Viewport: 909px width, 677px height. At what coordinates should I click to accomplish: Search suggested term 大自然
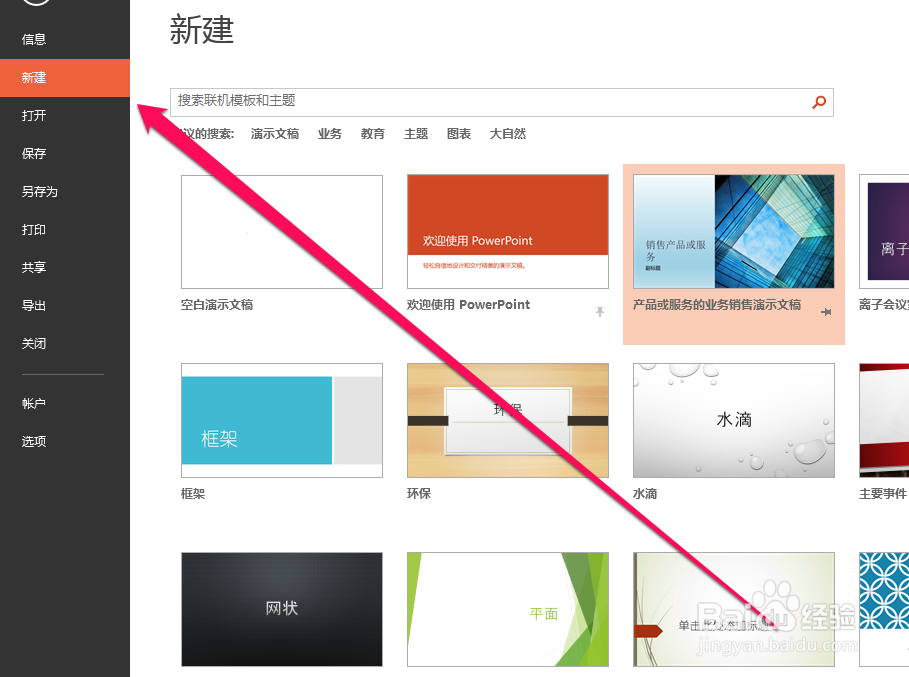(x=508, y=134)
